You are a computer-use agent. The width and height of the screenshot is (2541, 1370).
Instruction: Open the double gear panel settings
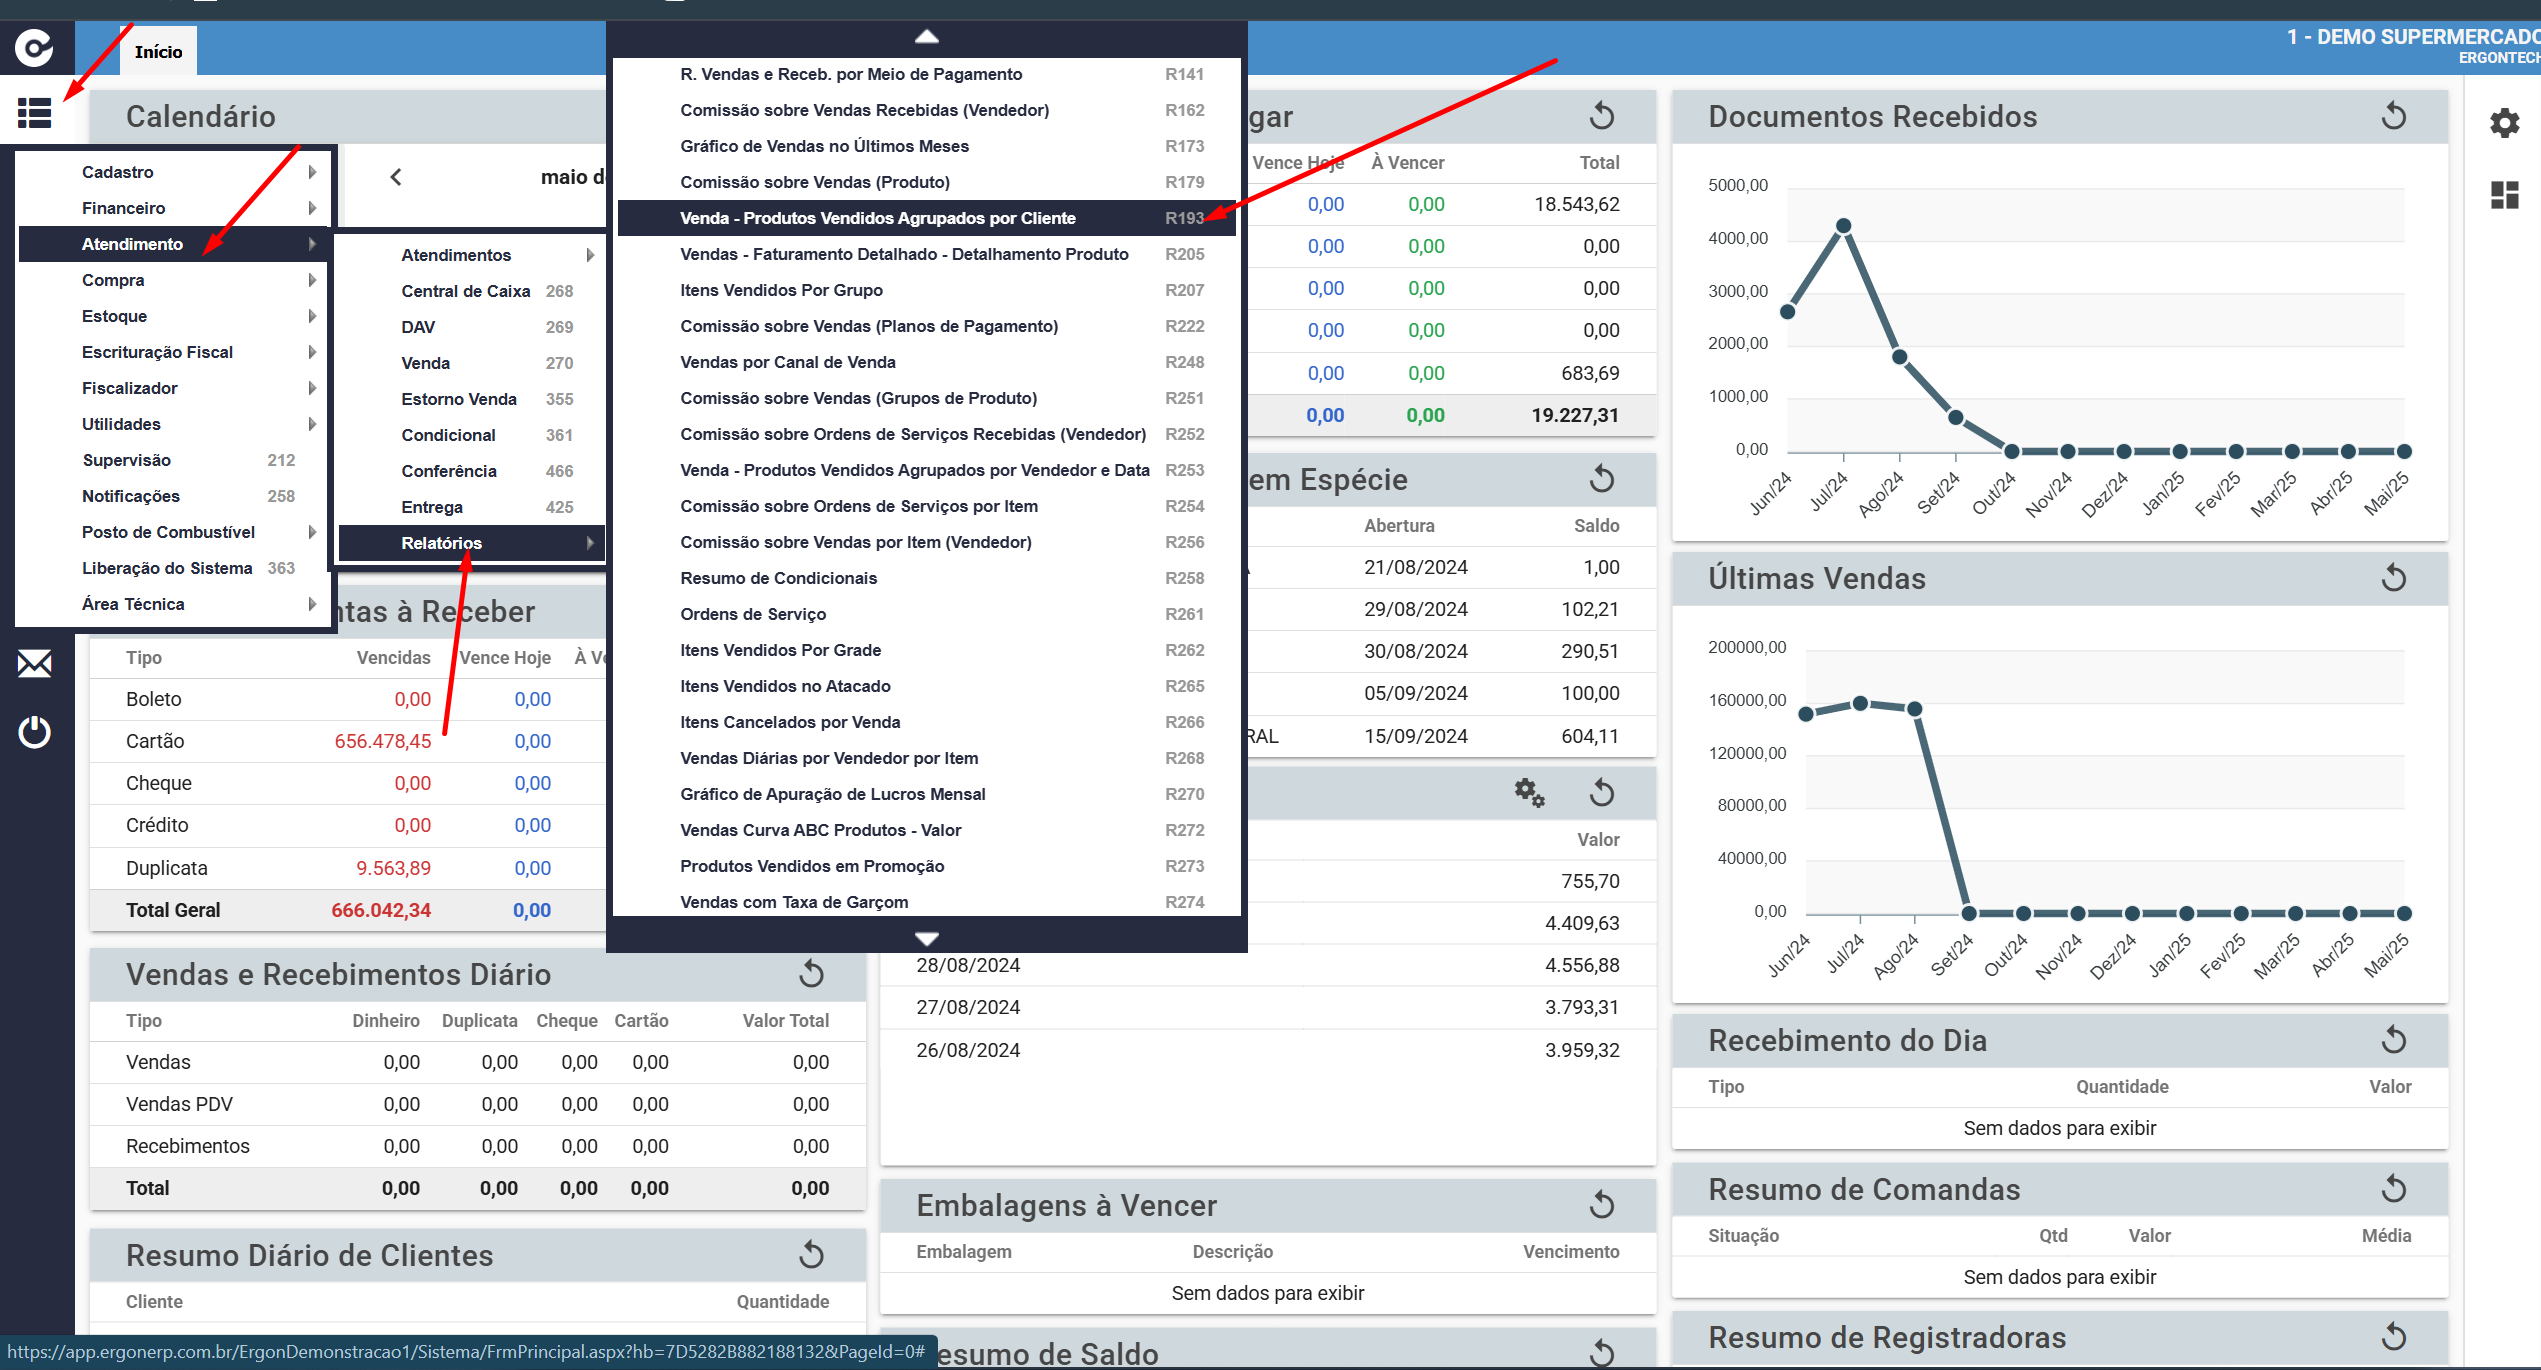[x=1529, y=793]
